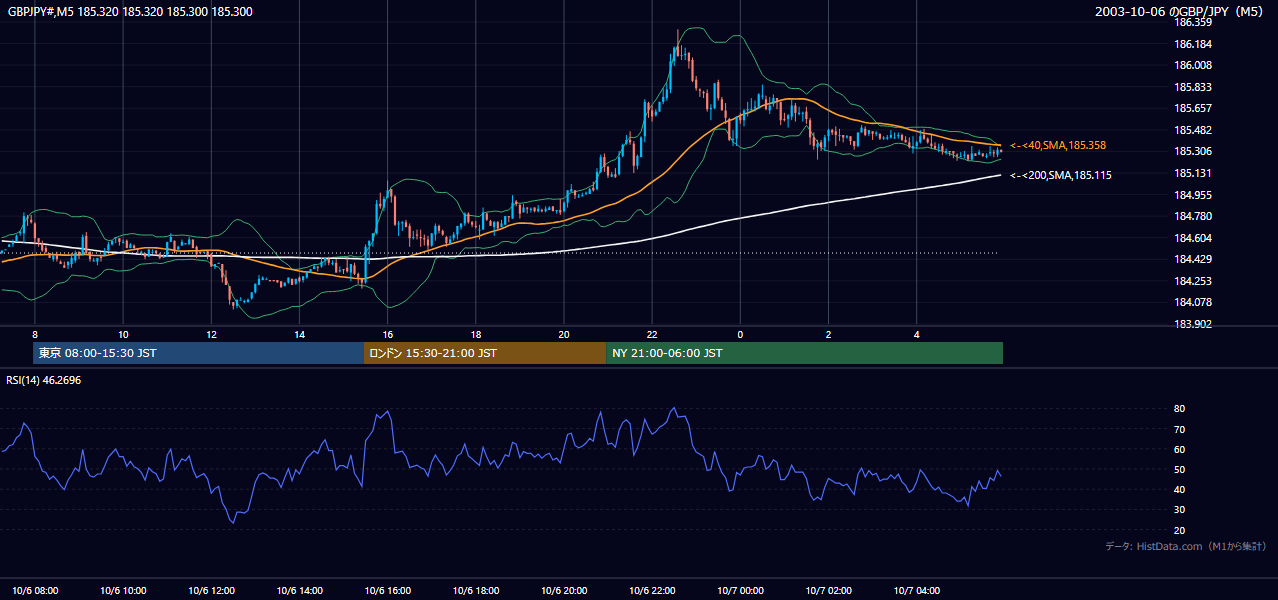Click the 185.833 price axis value
The width and height of the screenshot is (1278, 600).
point(1193,87)
